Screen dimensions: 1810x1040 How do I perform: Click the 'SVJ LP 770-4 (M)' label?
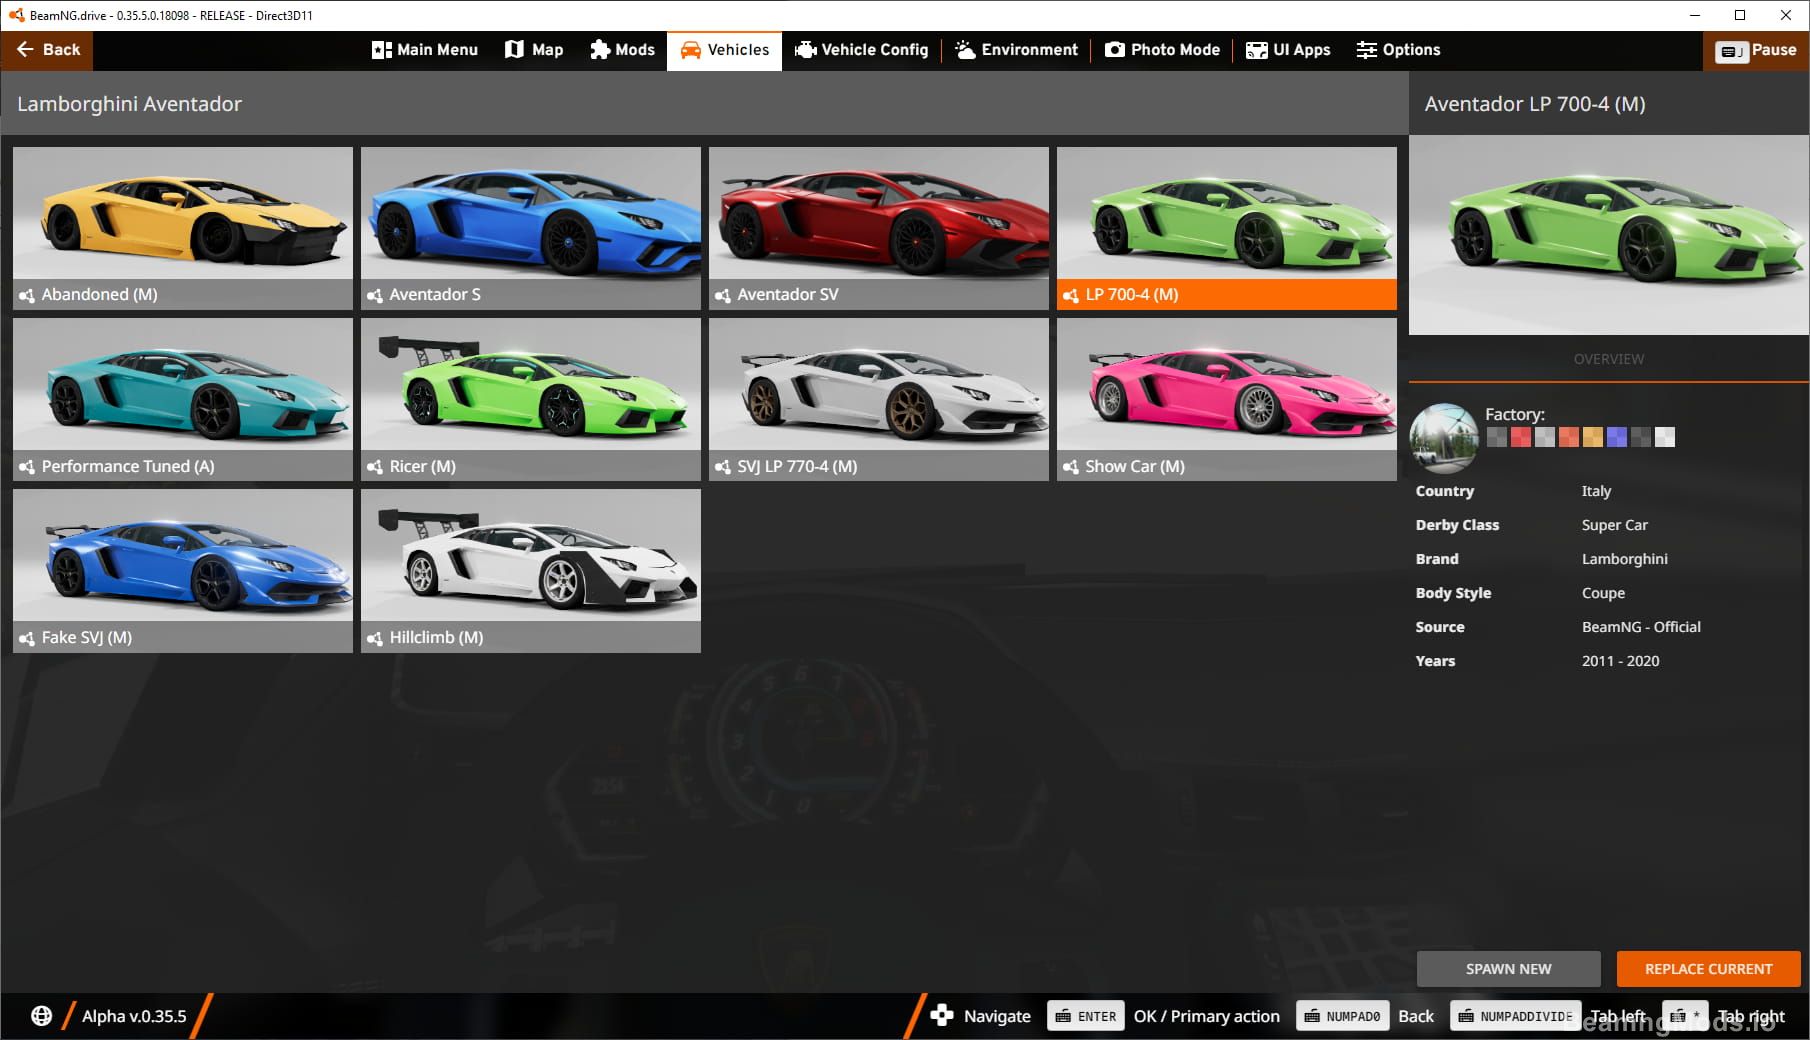click(797, 467)
